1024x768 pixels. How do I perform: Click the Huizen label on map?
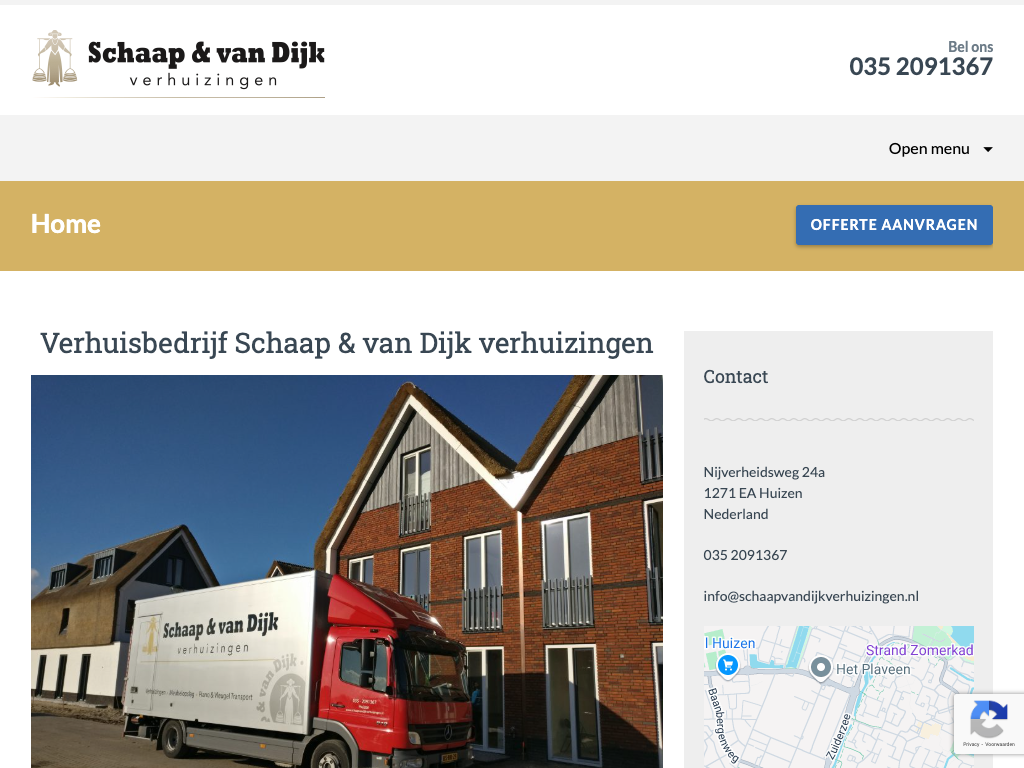click(x=733, y=643)
